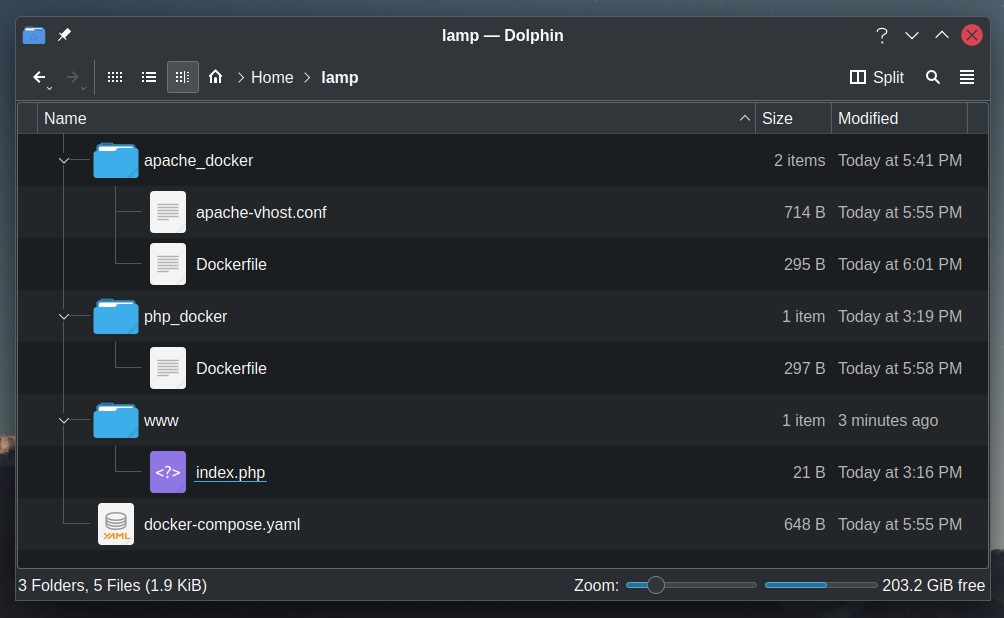Click the 648 B size cell

tap(804, 524)
